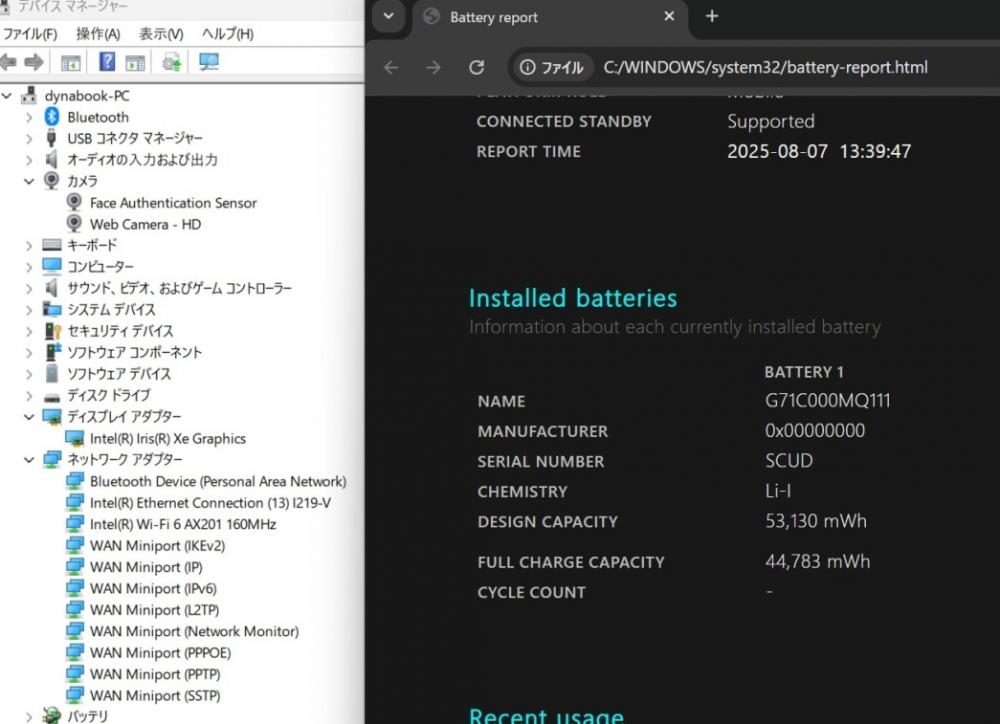Screen dimensions: 1000x724
Task: Expand the キーボード category
Action: coord(29,245)
